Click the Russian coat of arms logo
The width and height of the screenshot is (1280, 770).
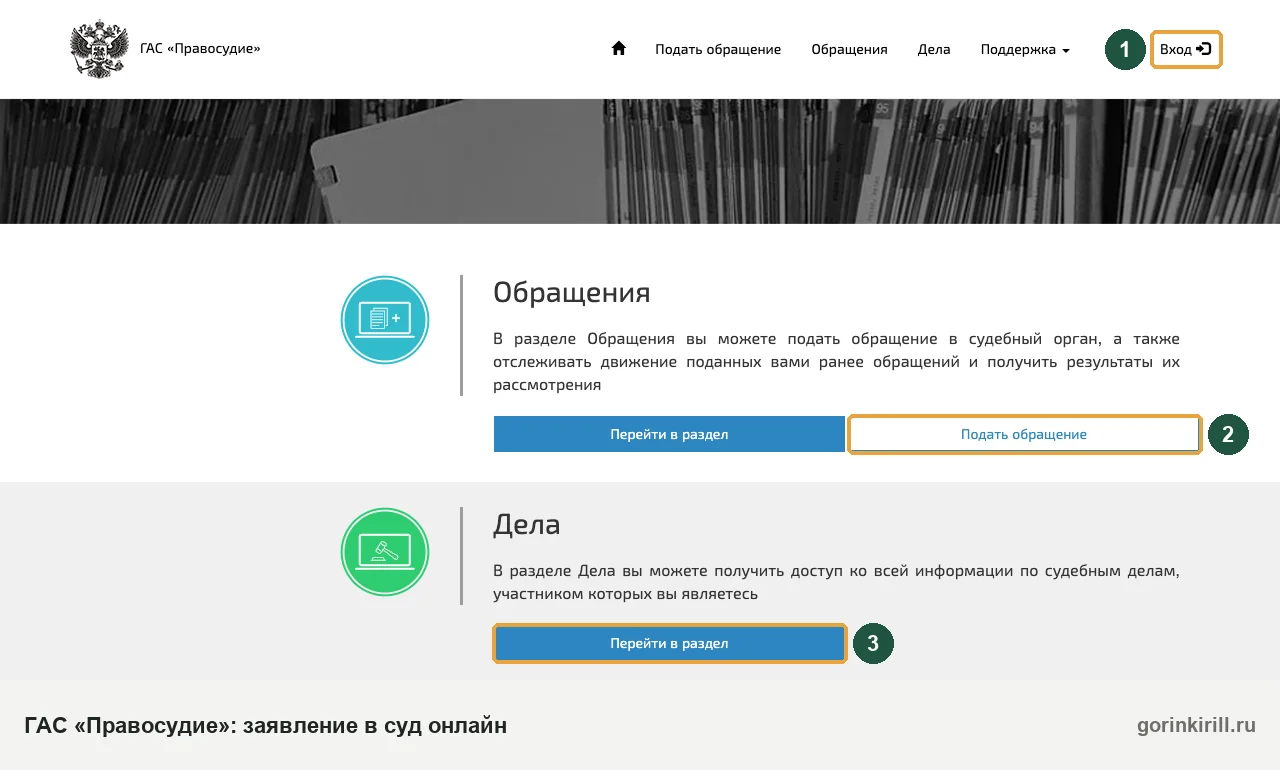(99, 49)
